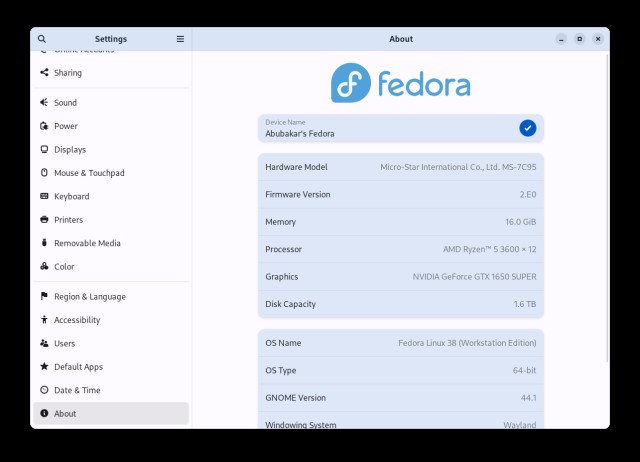Select Keyboard settings entry
The image size is (640, 462).
[111, 196]
